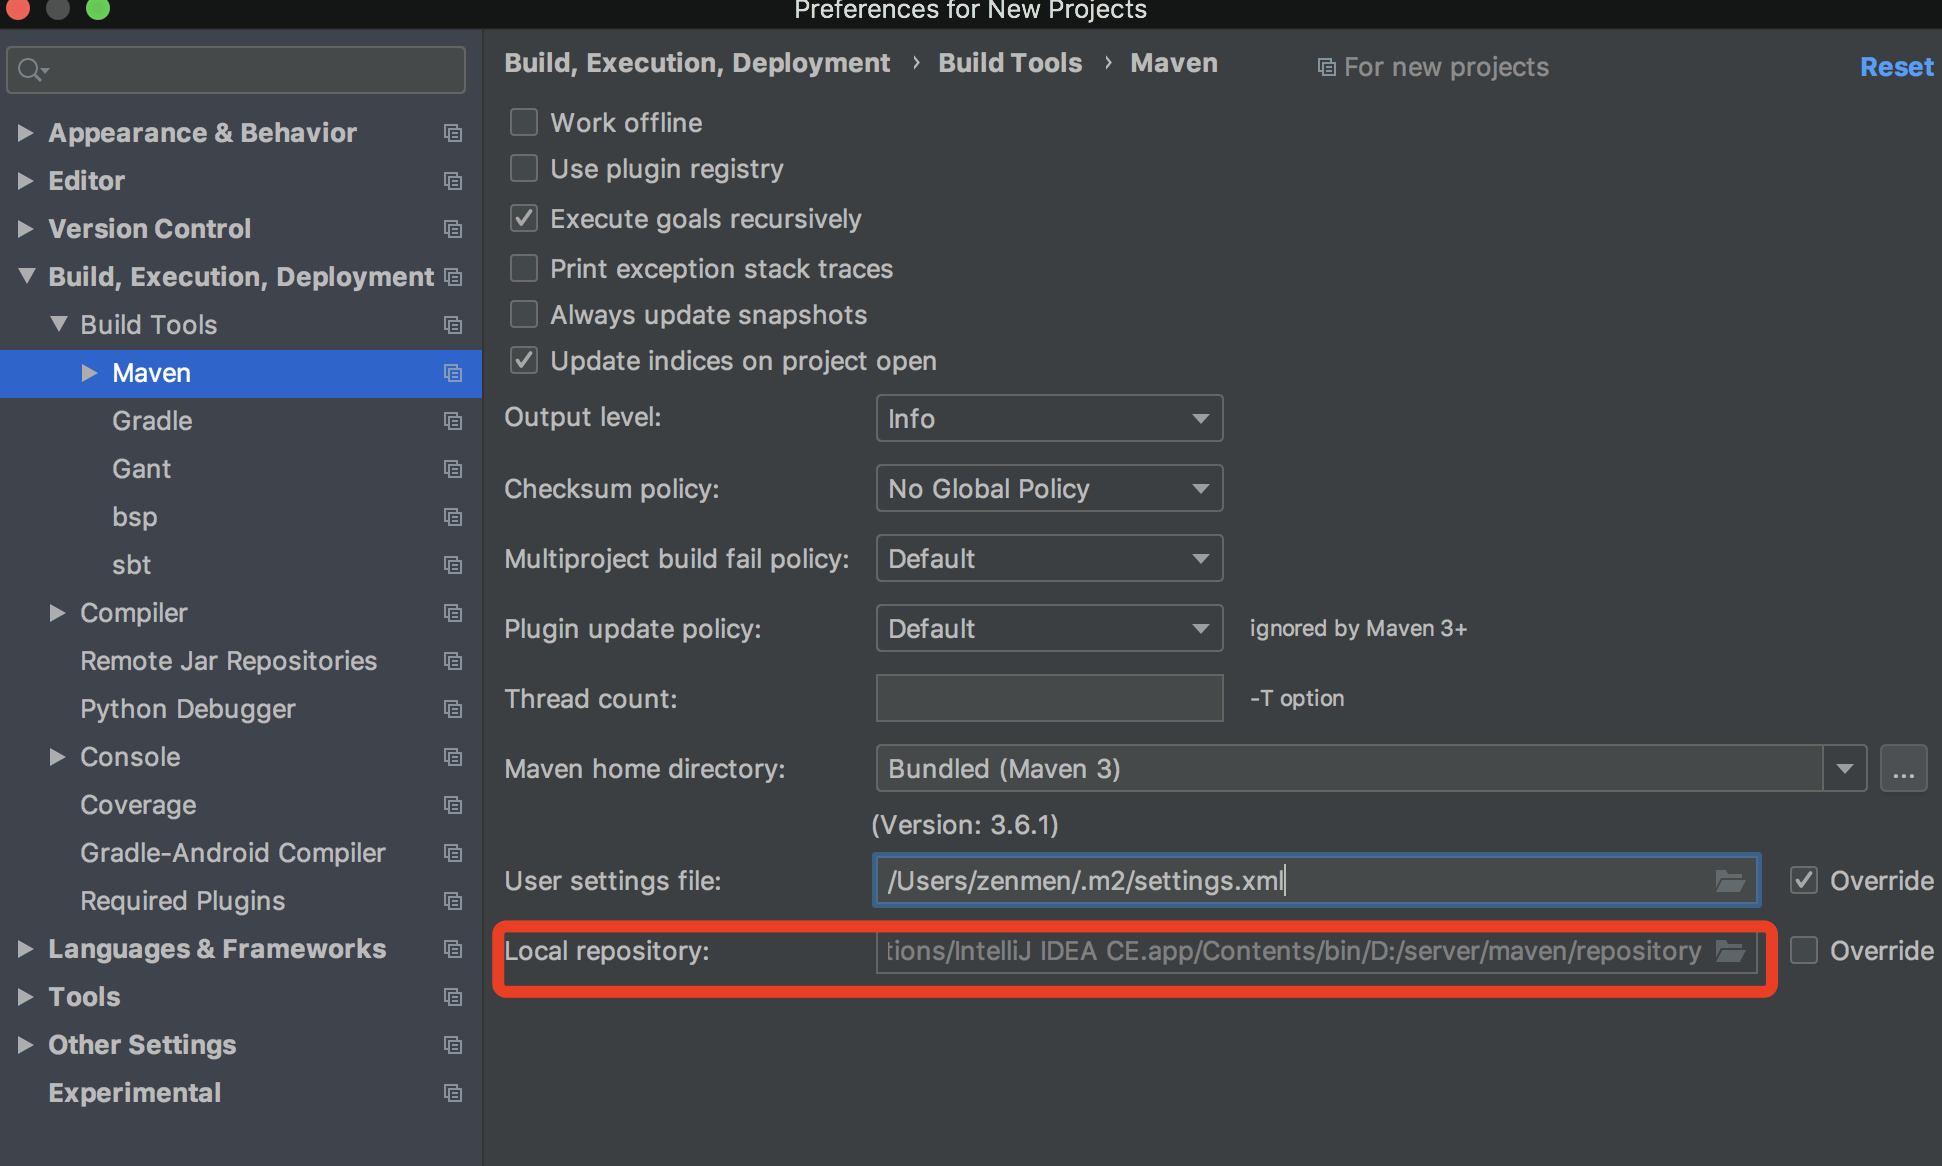Expand the Maven subtree arrow
Screen dimensions: 1942x1166
tap(90, 373)
